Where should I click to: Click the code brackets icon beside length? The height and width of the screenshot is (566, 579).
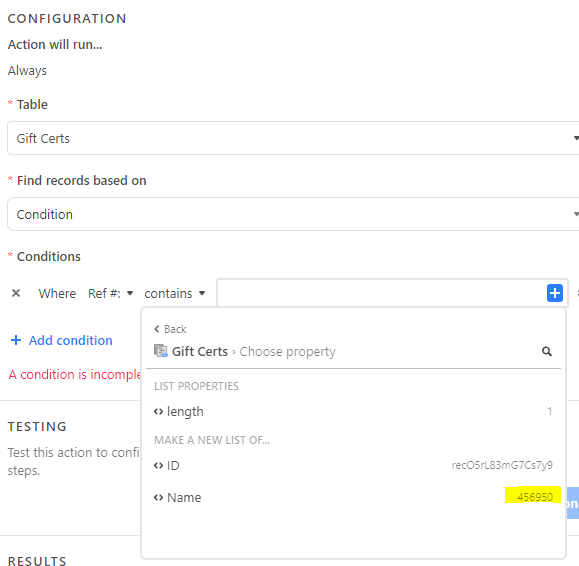[x=158, y=411]
